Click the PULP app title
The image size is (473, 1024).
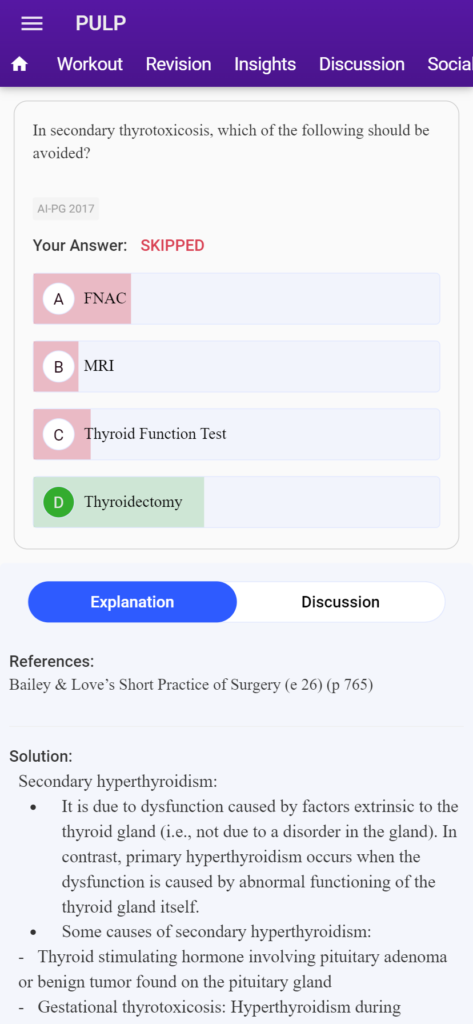pos(101,24)
